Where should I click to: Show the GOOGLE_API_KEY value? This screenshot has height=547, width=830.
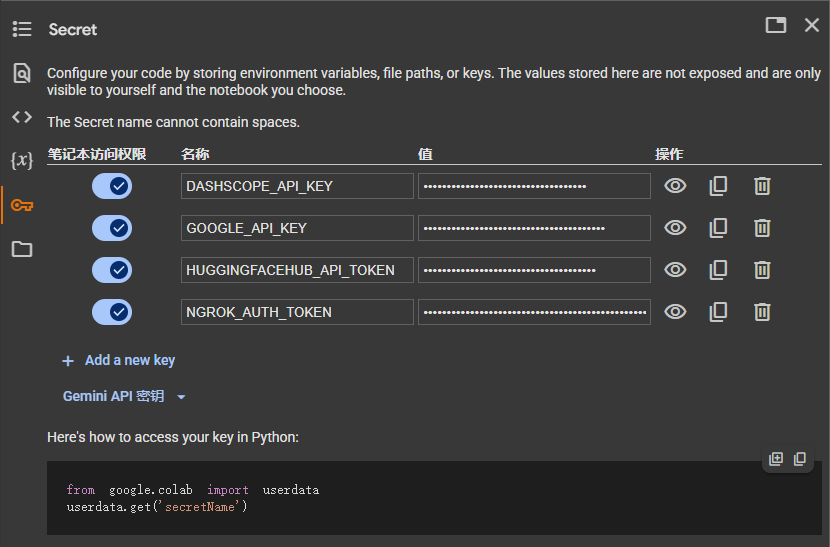click(x=675, y=228)
